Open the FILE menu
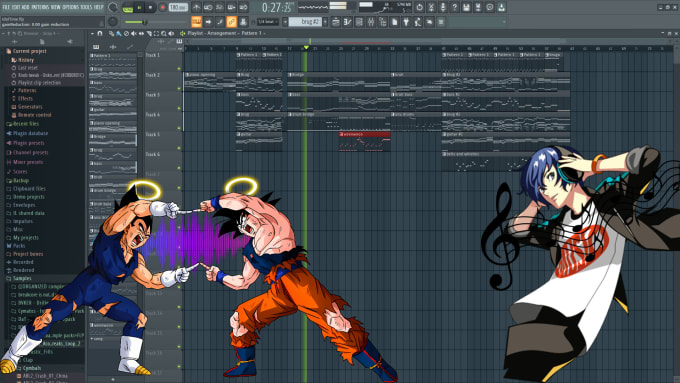The image size is (680, 383). tap(6, 7)
